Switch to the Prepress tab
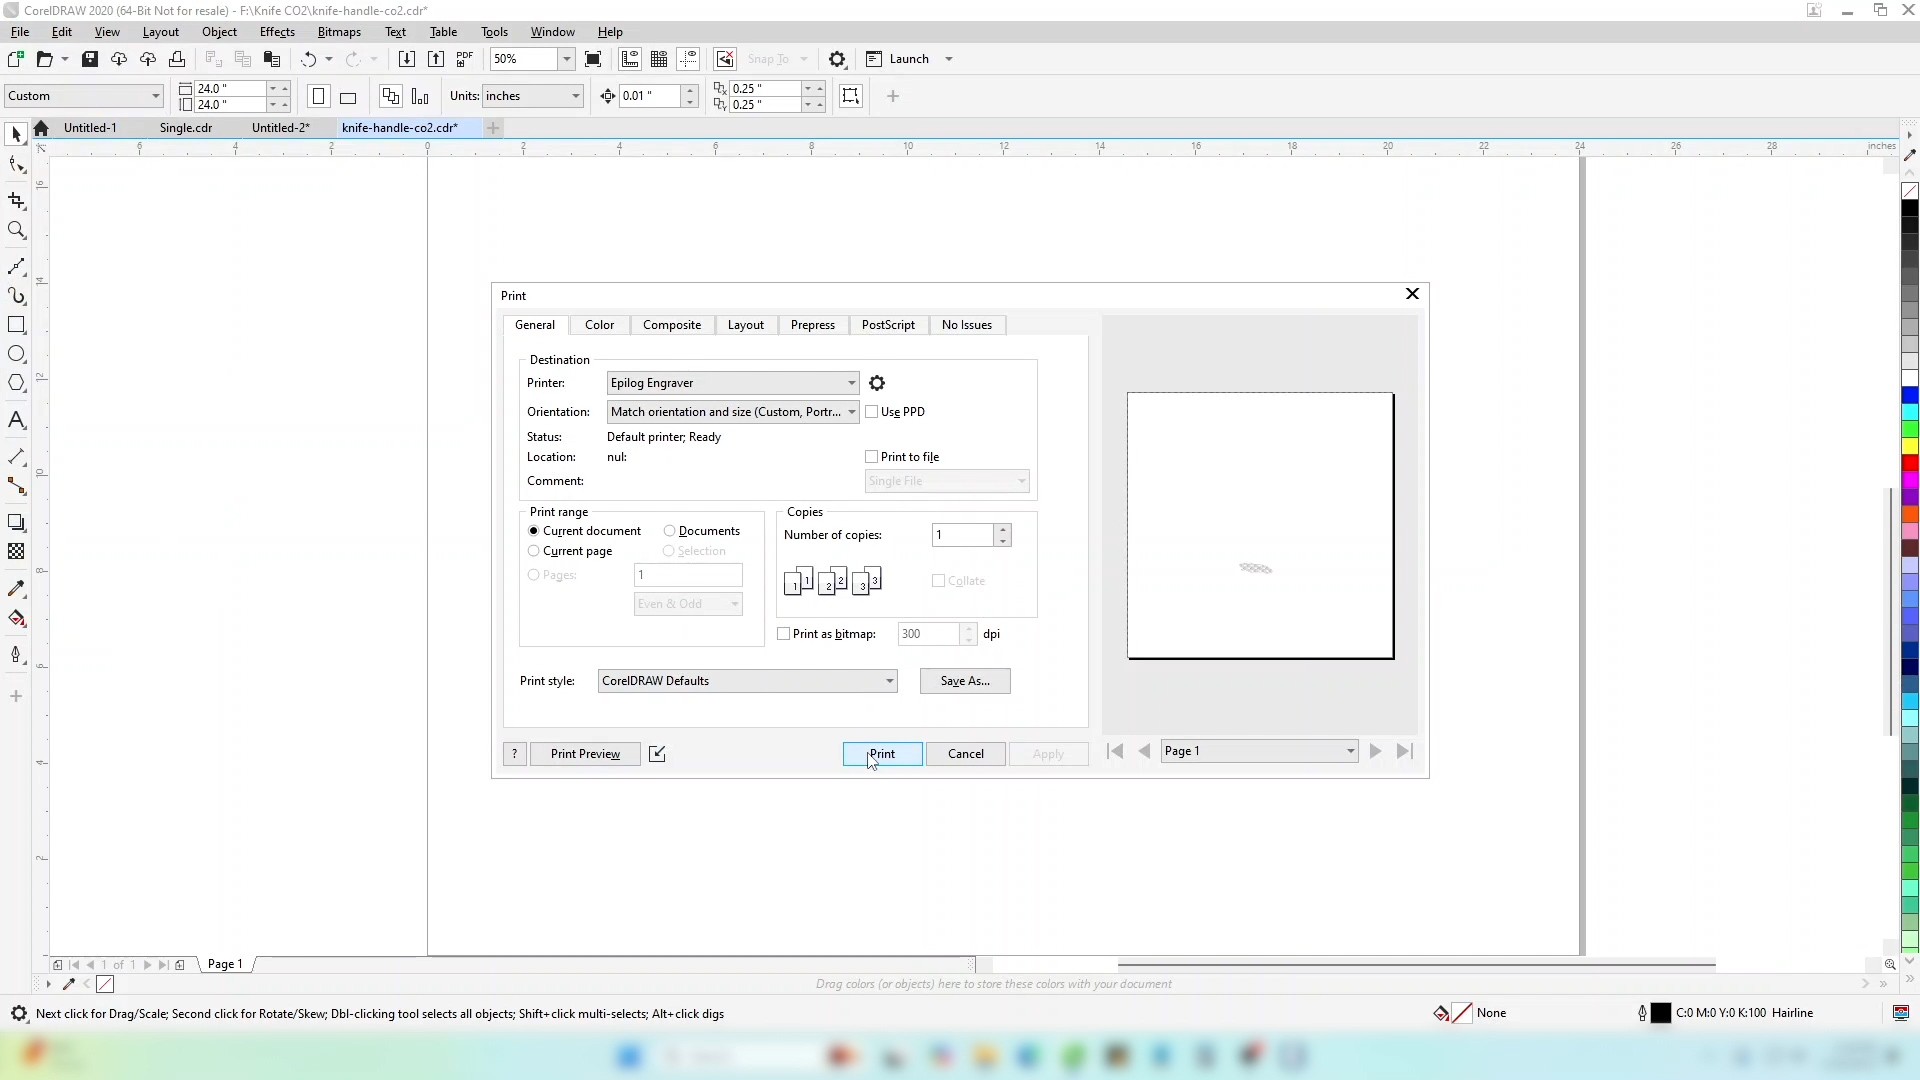This screenshot has height=1080, width=1920. click(812, 325)
